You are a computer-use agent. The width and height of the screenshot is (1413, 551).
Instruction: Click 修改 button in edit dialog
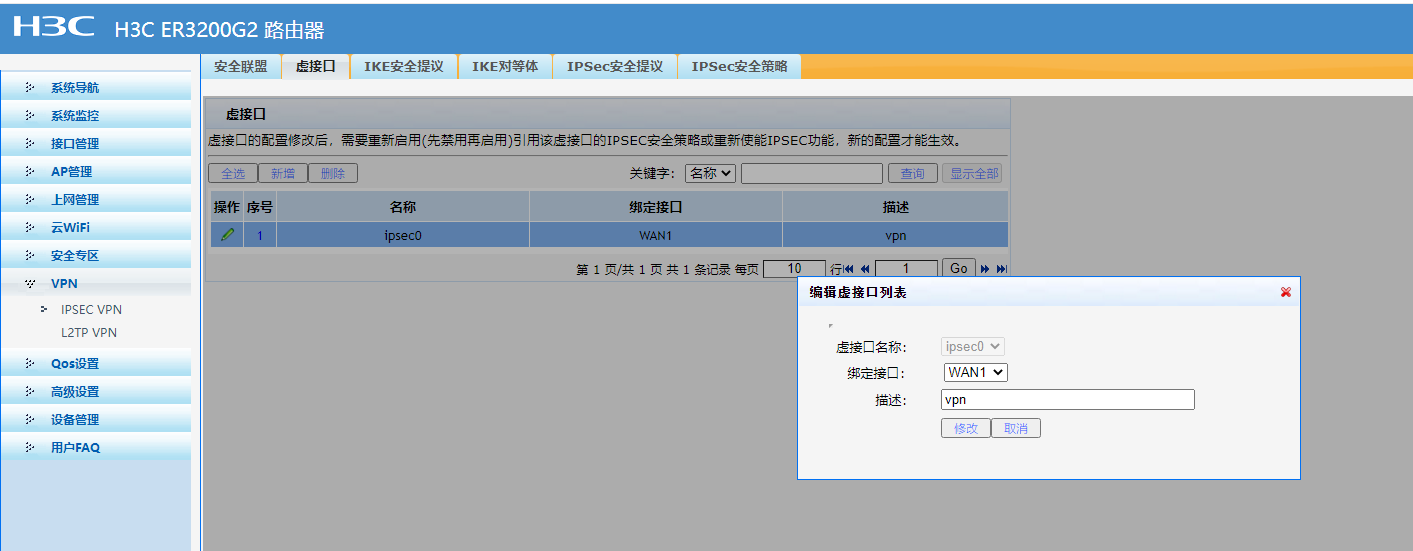click(x=966, y=428)
